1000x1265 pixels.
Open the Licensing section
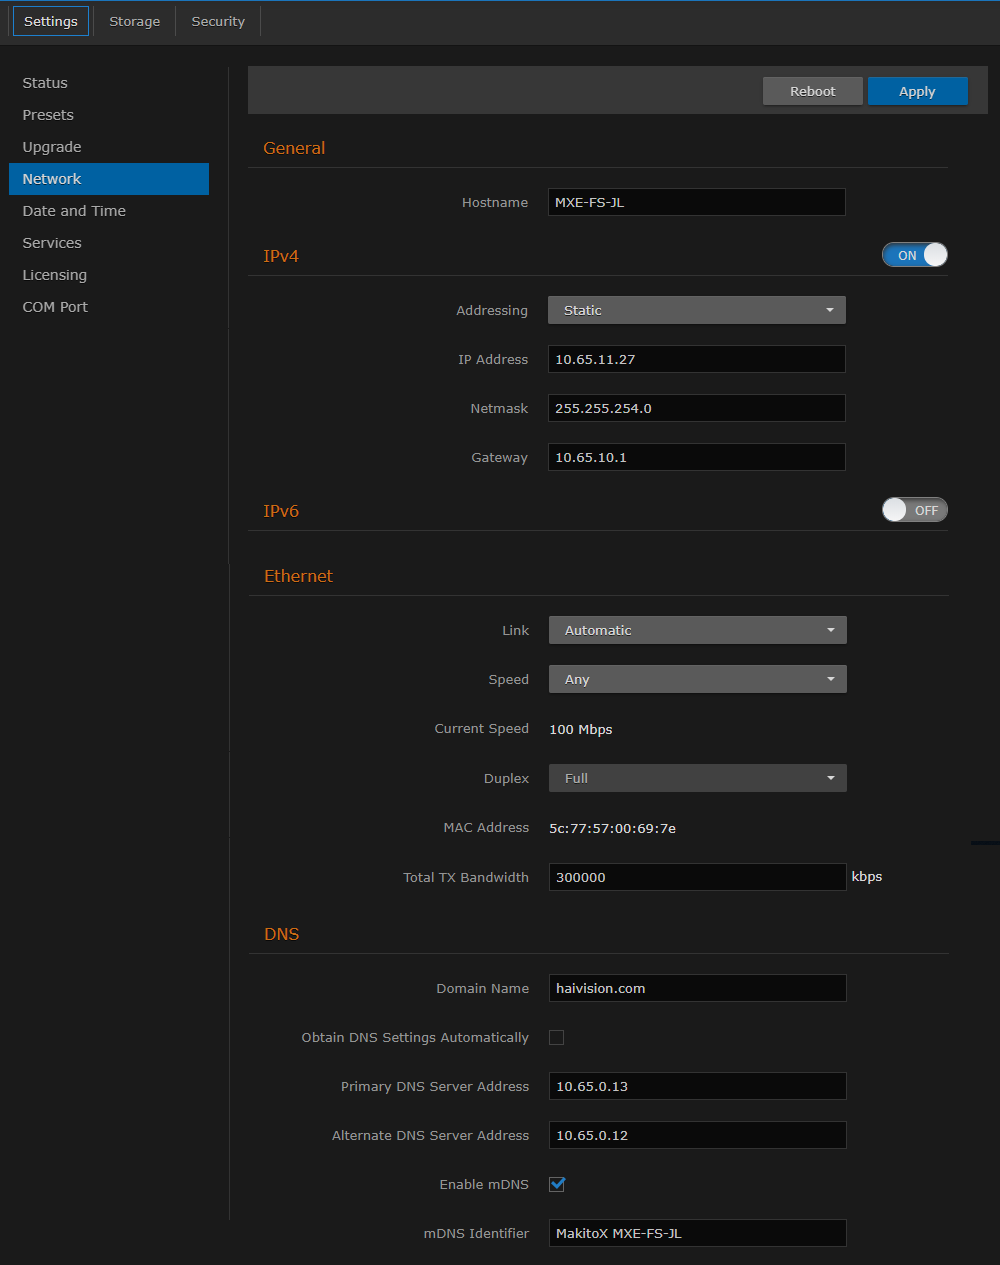point(54,275)
